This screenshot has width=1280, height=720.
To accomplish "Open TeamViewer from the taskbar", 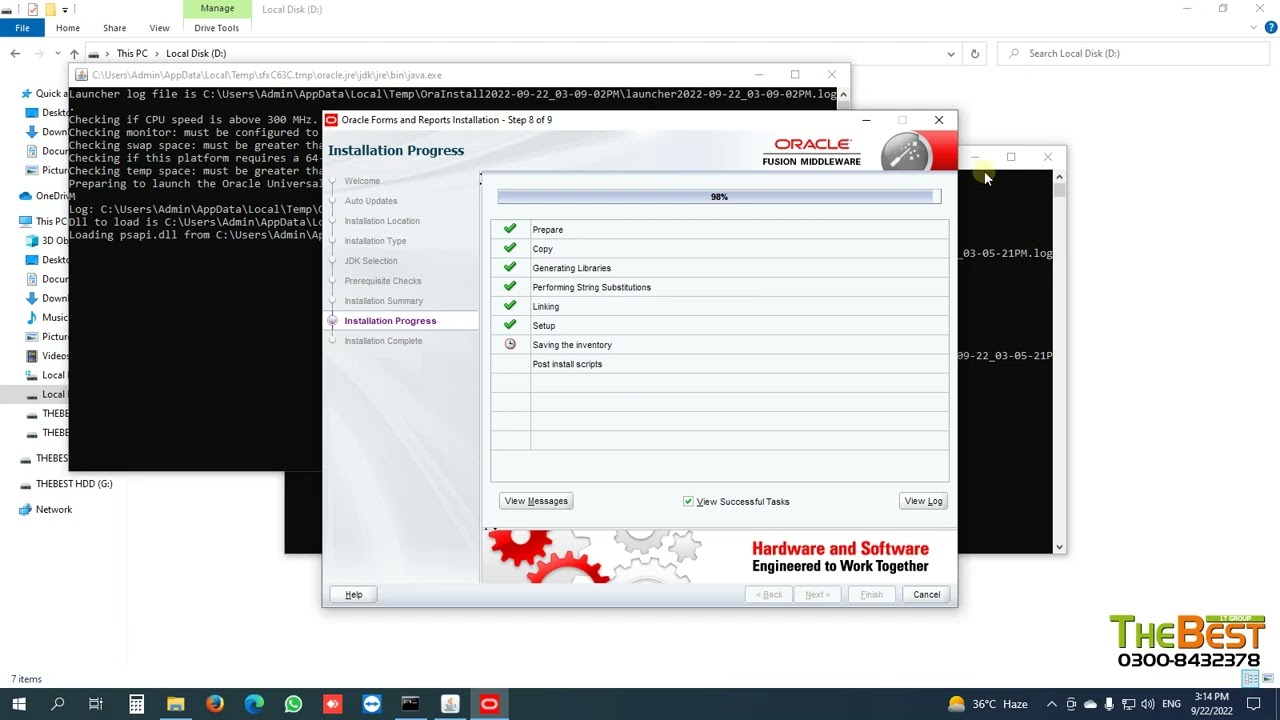I will 372,704.
